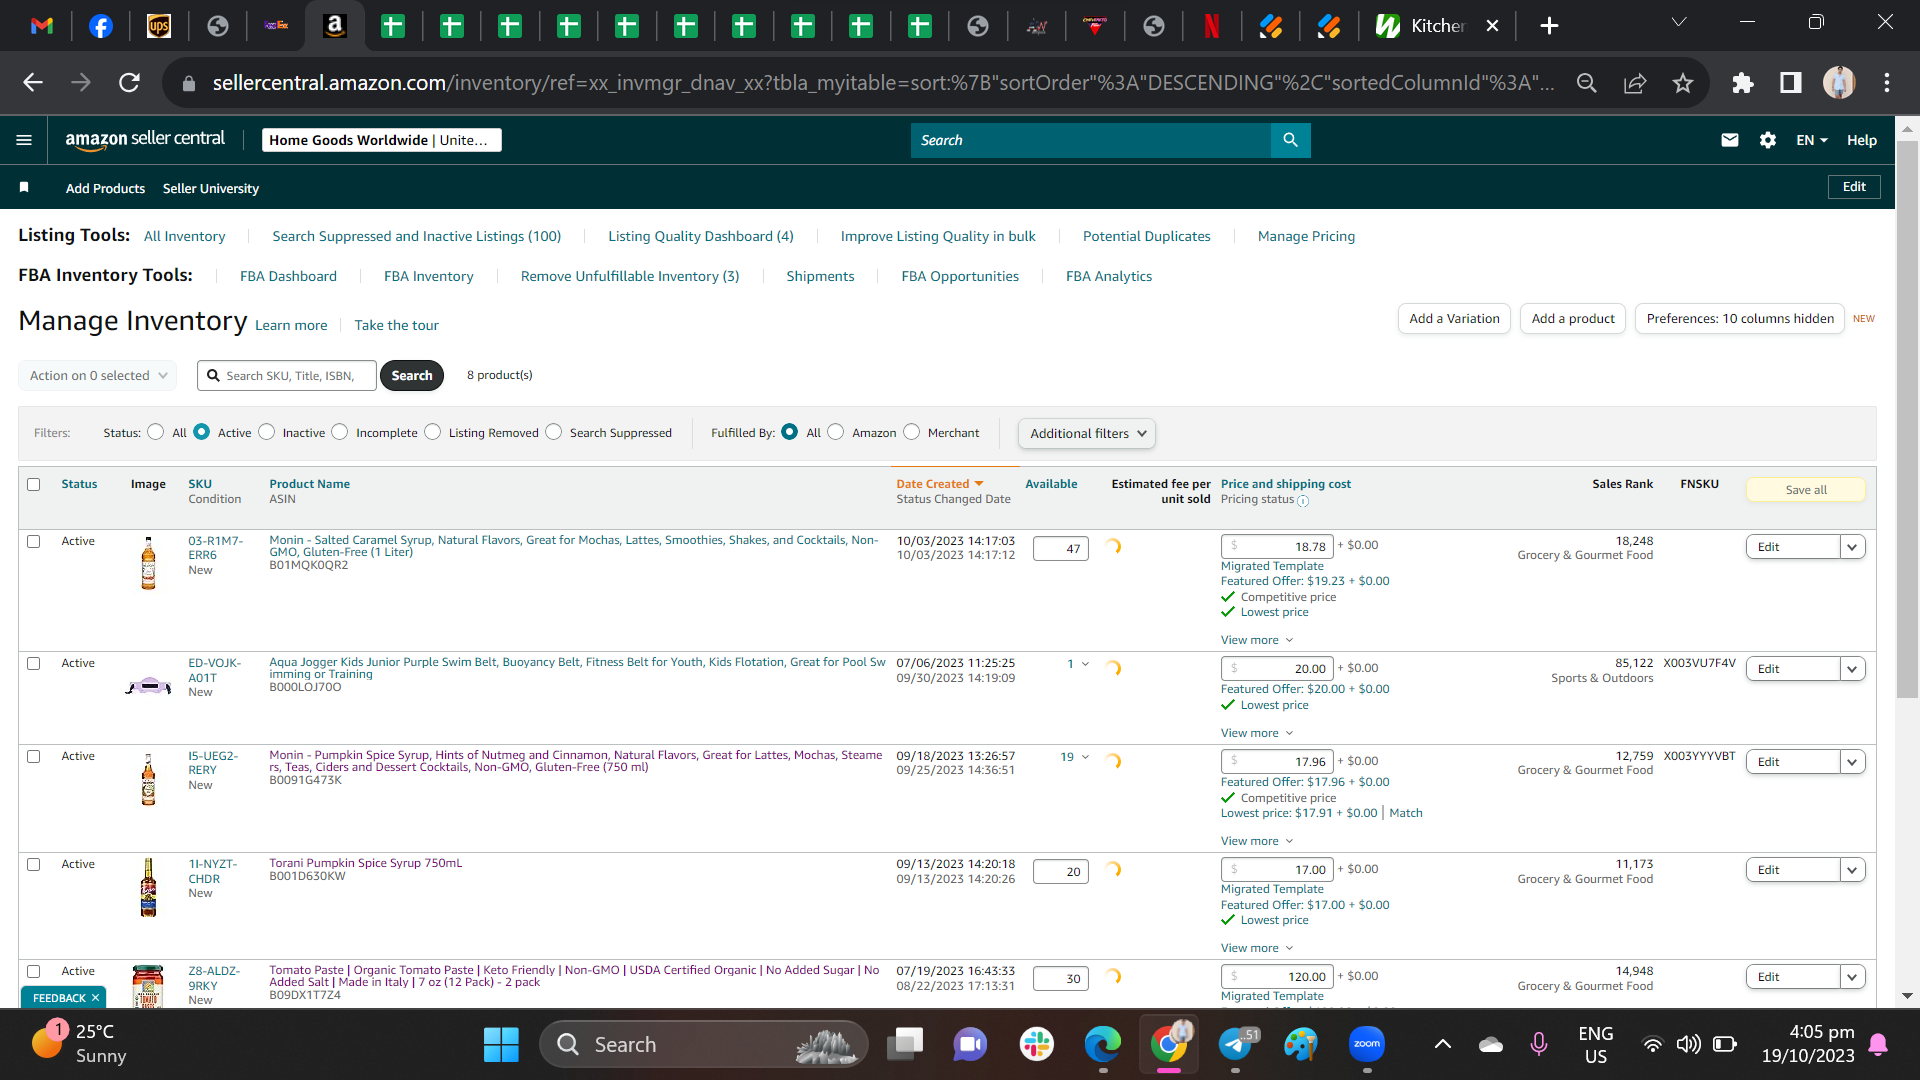Close the FEEDBACK tab
1920x1080 pixels.
[x=96, y=998]
